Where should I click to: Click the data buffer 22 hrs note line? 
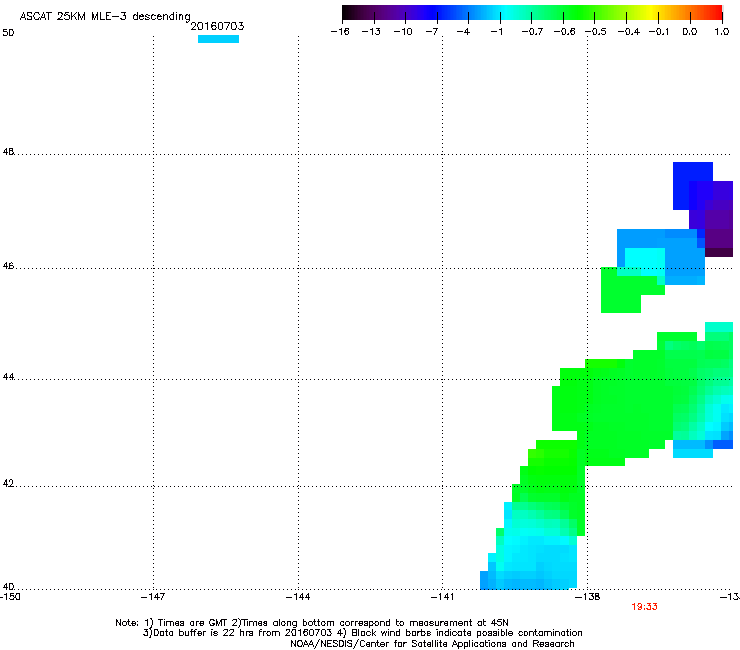pos(362,633)
